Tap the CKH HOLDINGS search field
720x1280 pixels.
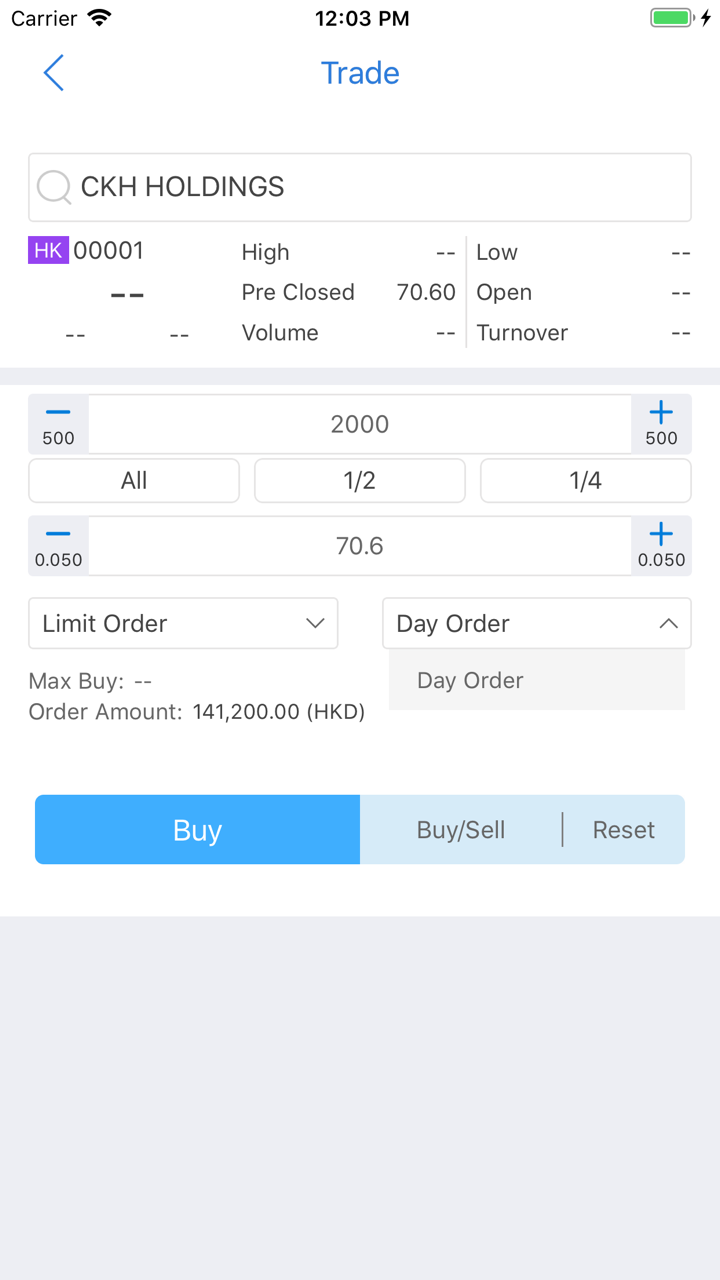point(380,187)
